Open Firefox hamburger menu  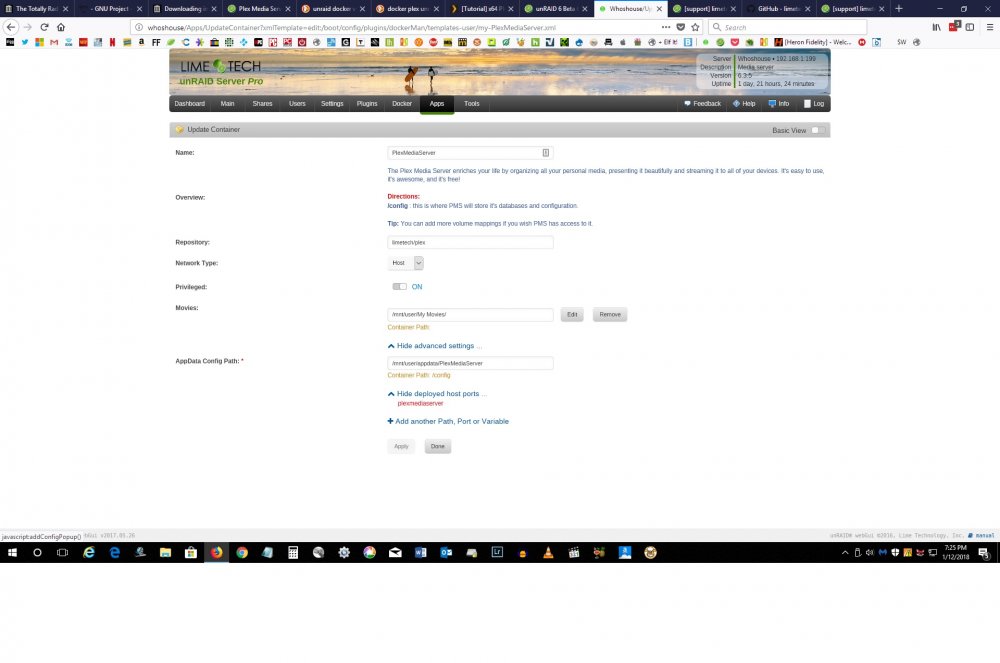pyautogui.click(x=990, y=27)
